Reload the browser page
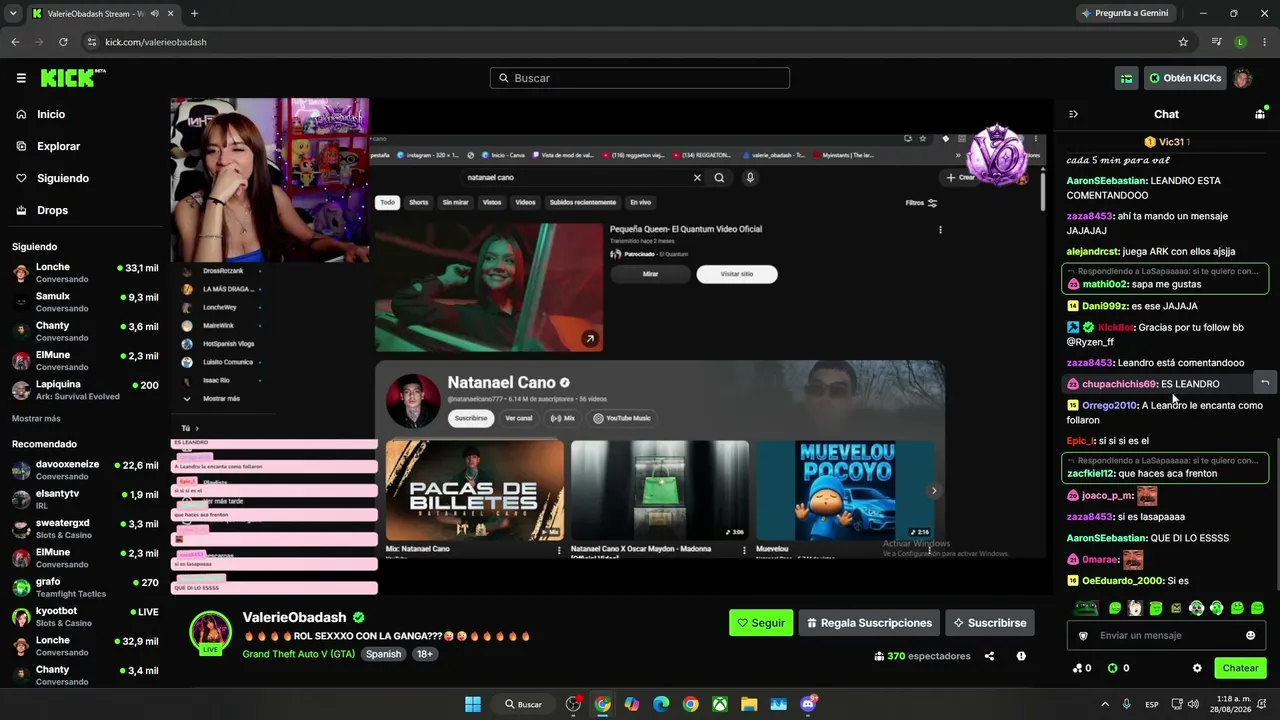 (63, 42)
